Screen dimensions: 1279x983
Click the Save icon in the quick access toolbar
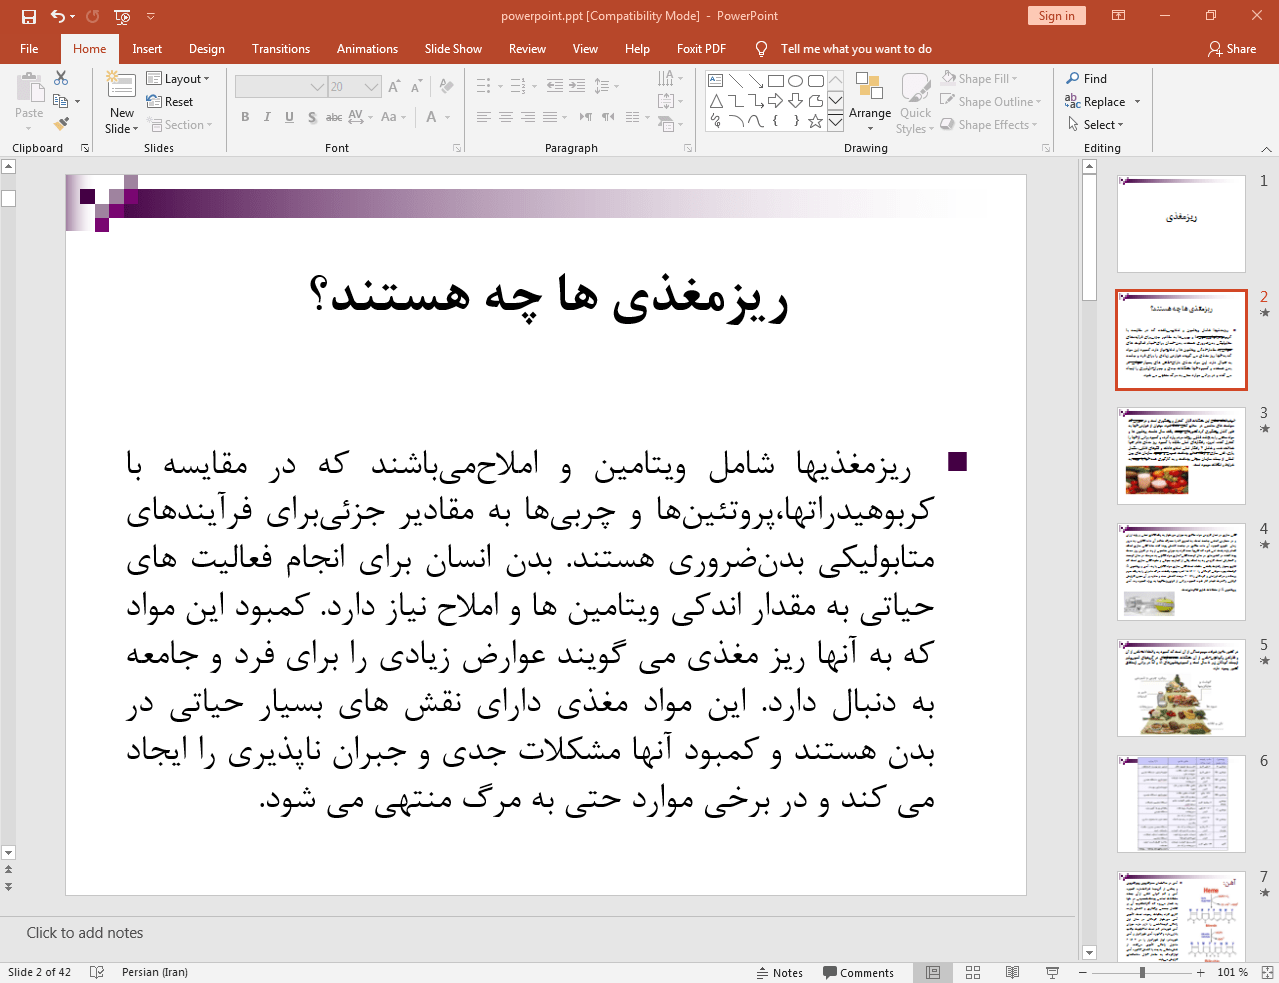(x=28, y=16)
